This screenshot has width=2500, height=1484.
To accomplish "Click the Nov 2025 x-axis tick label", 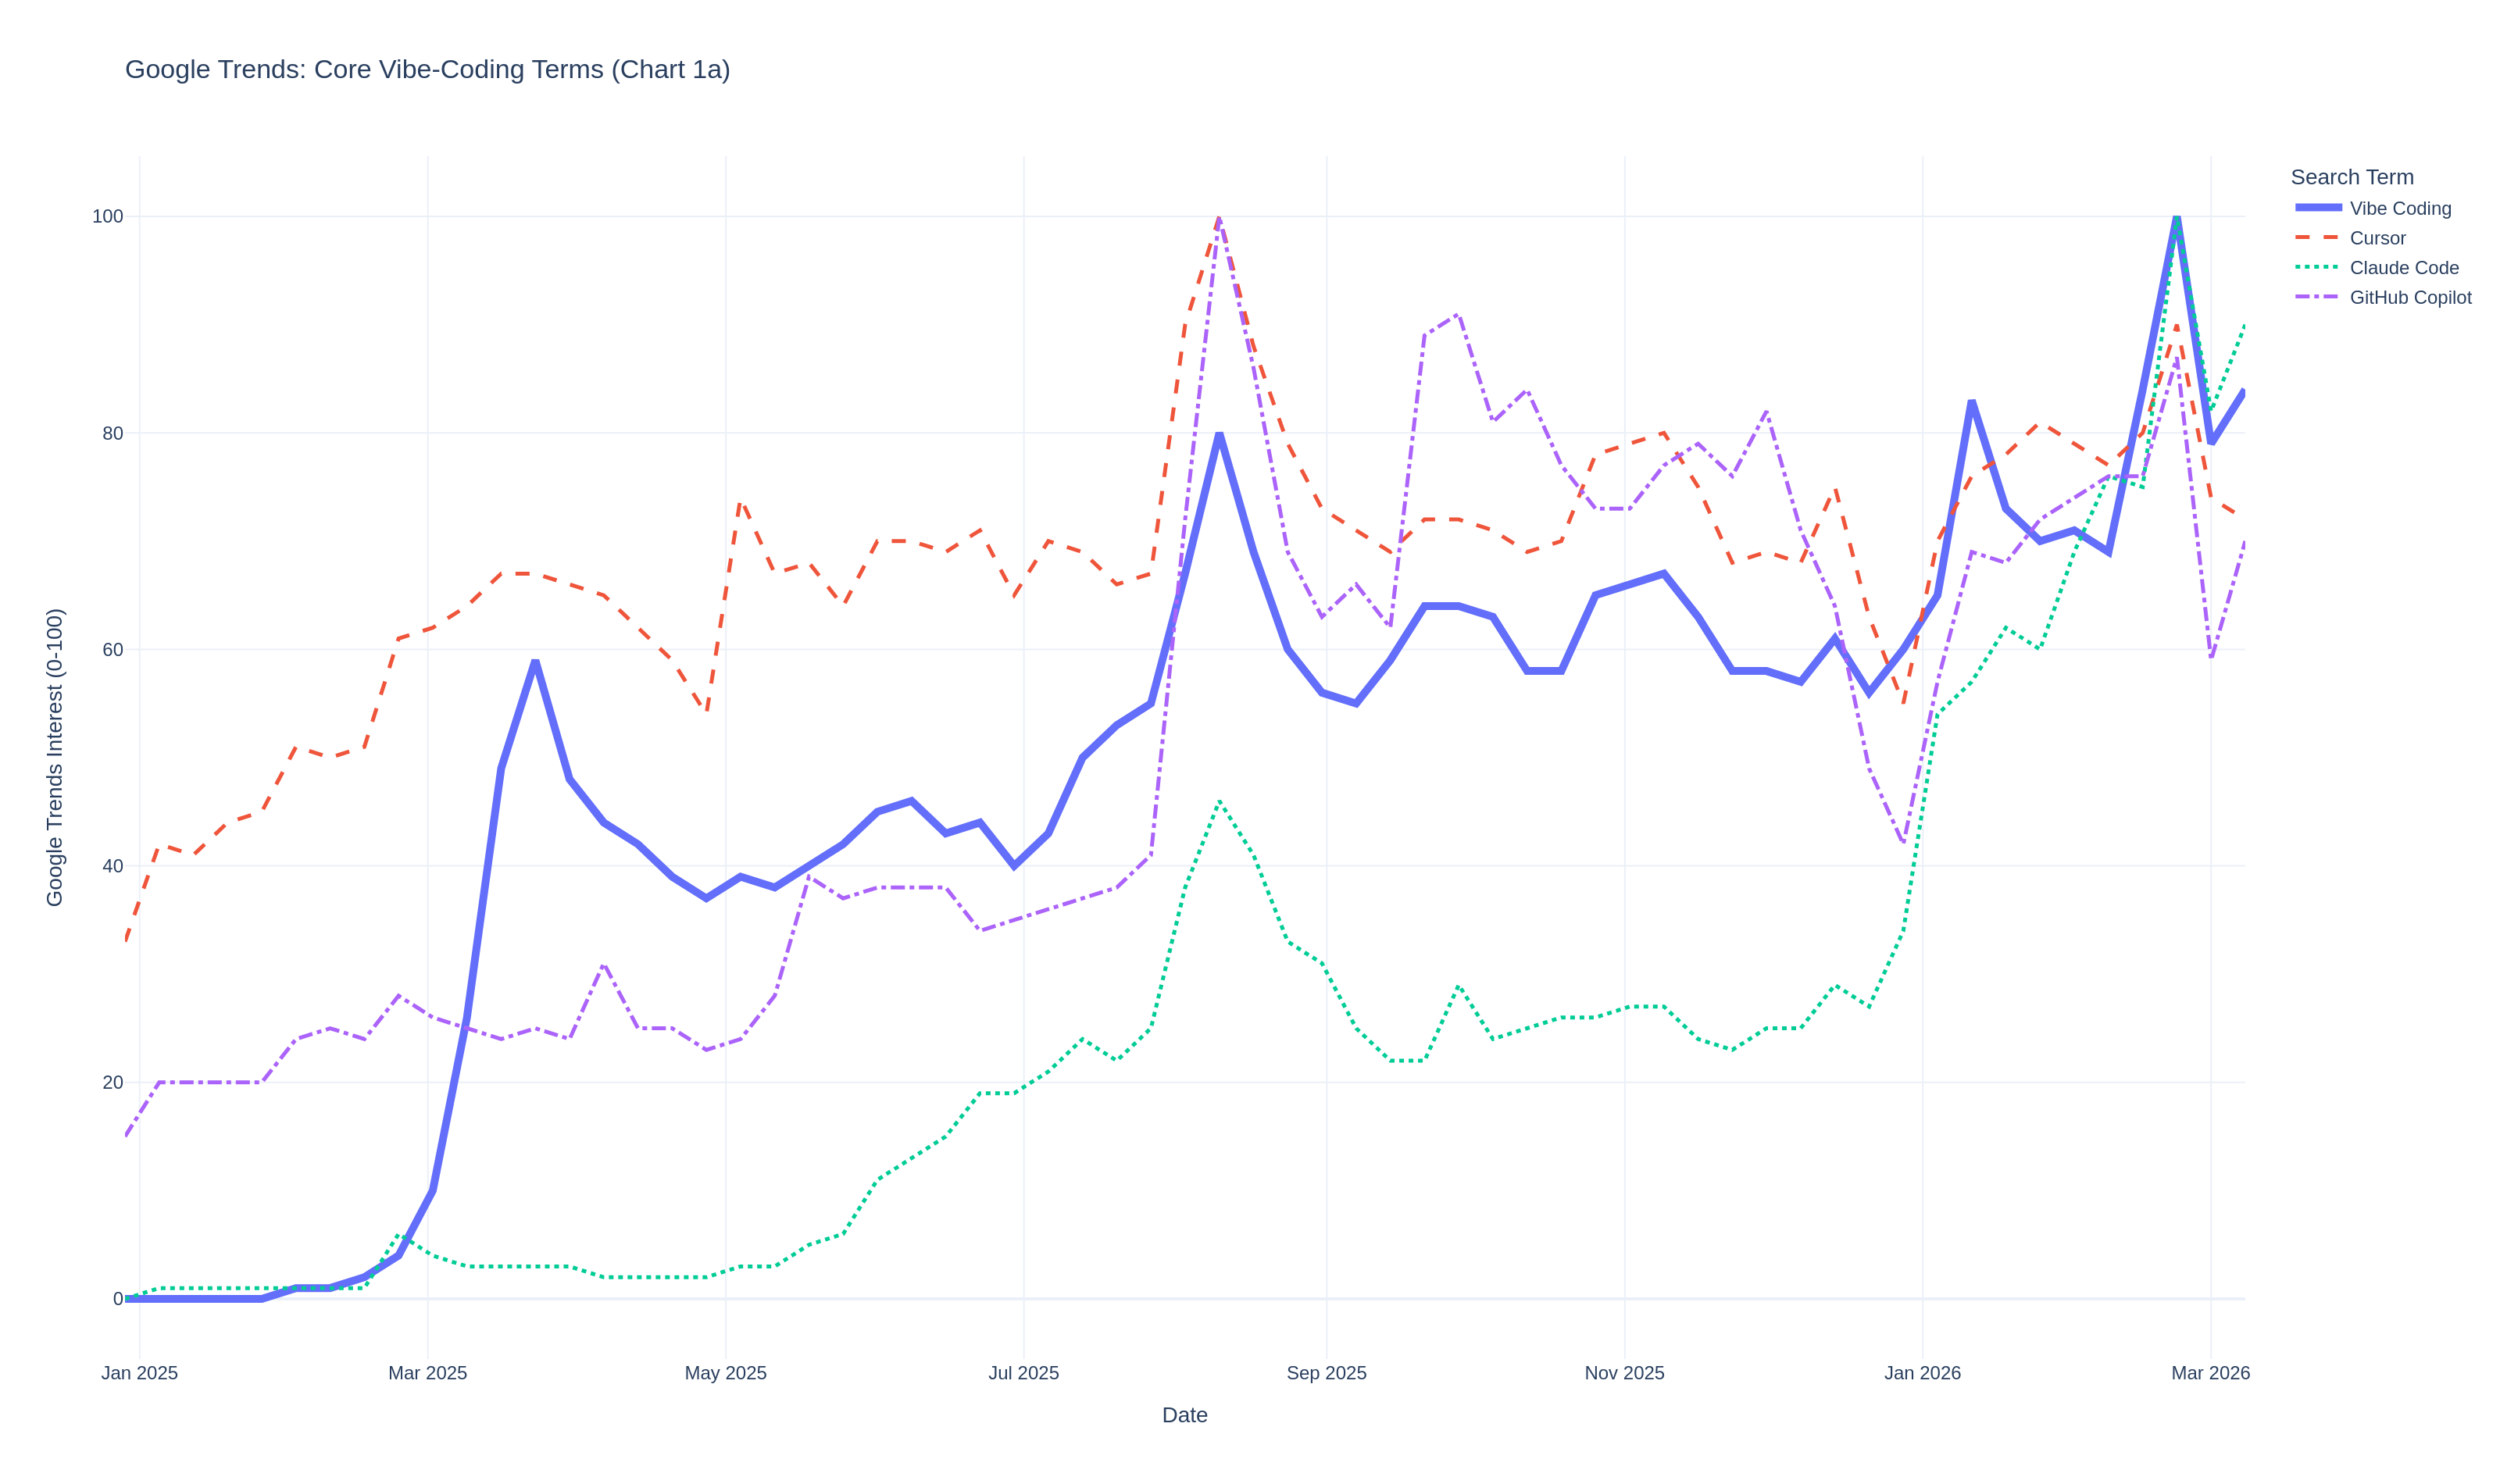I will point(1624,1373).
